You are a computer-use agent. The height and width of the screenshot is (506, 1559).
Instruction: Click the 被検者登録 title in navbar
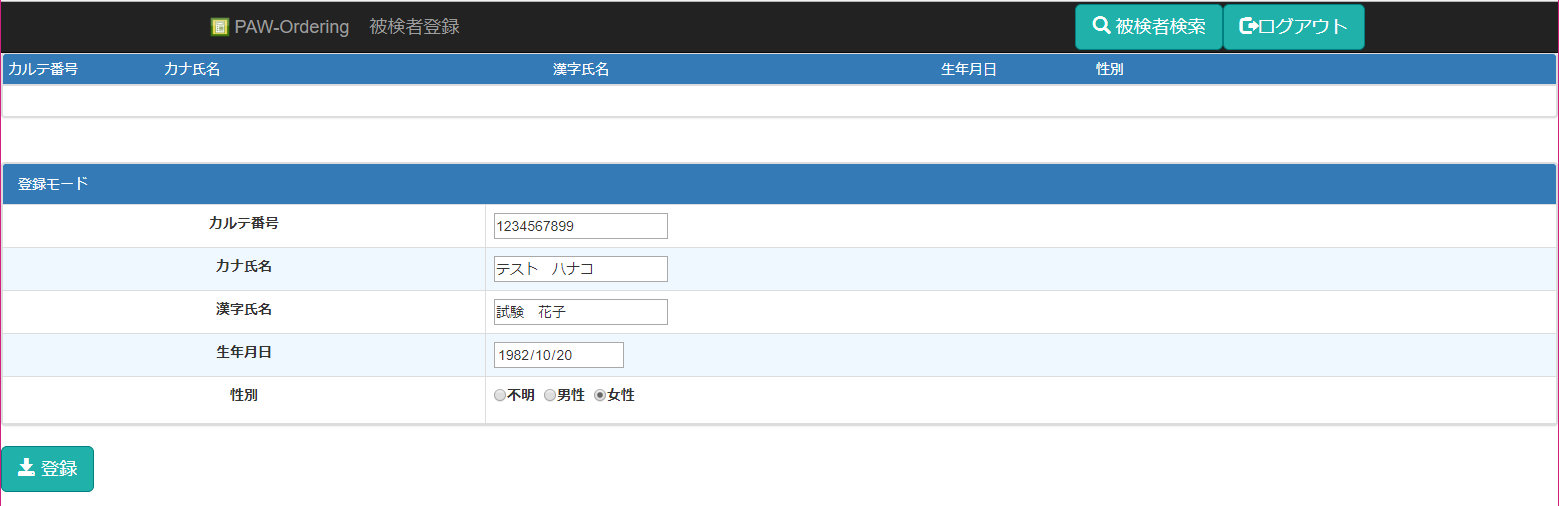(414, 27)
